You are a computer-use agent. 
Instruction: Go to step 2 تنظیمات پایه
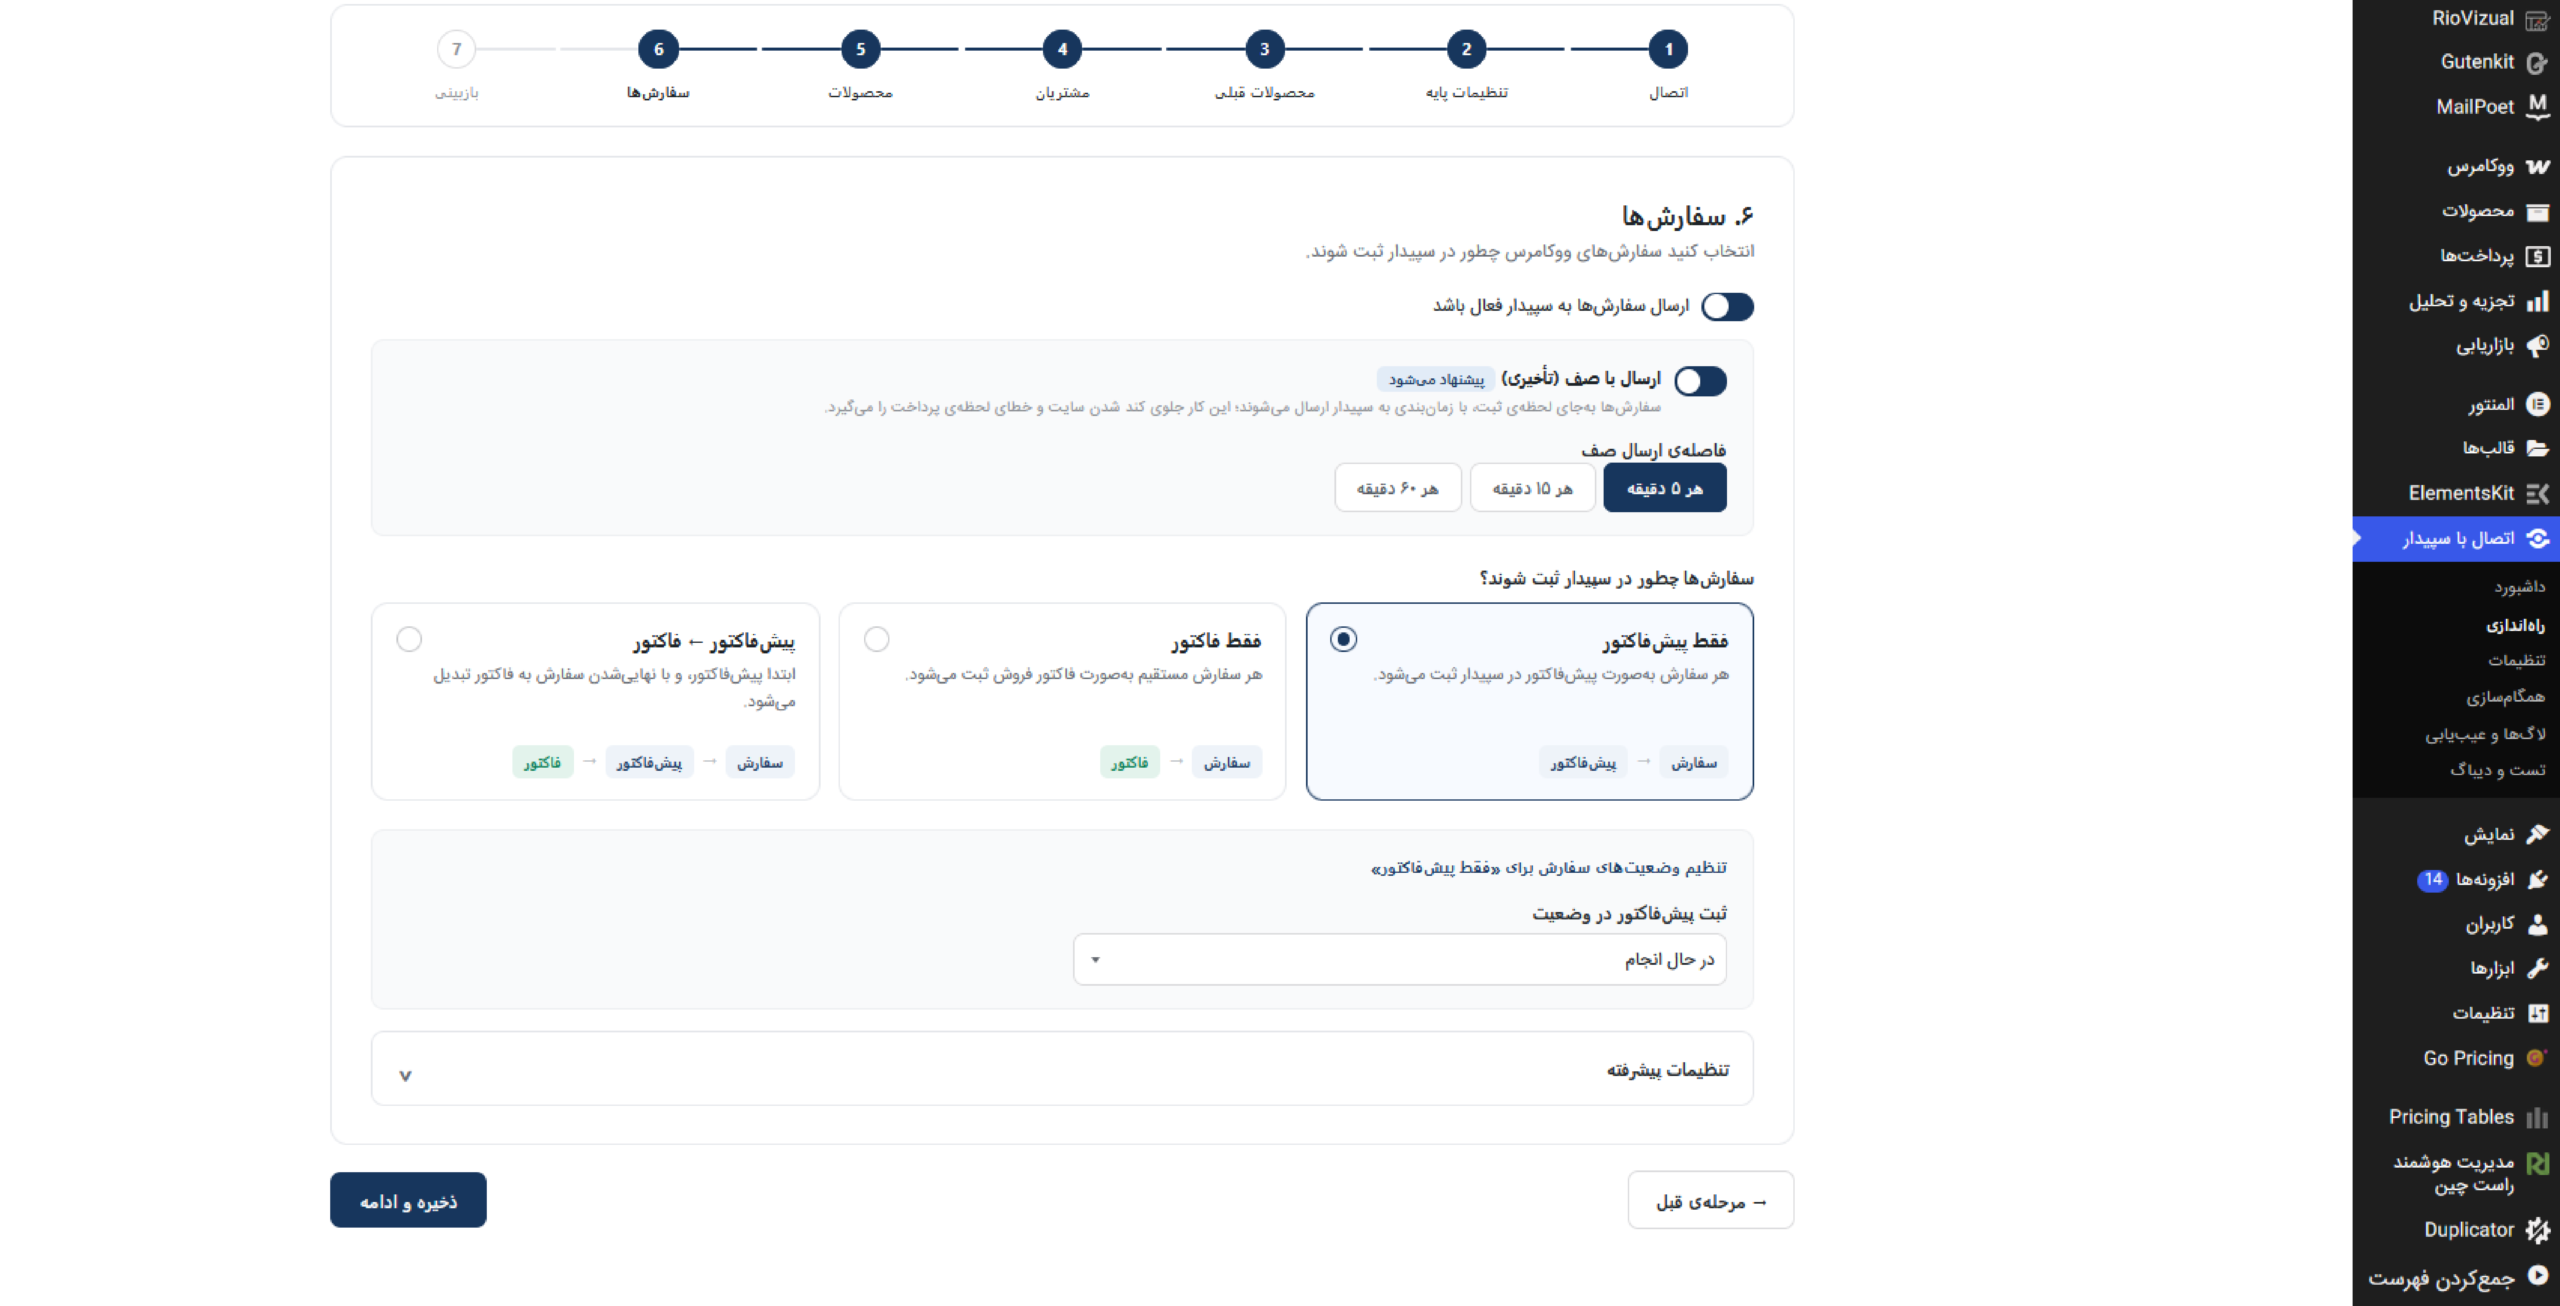coord(1466,49)
